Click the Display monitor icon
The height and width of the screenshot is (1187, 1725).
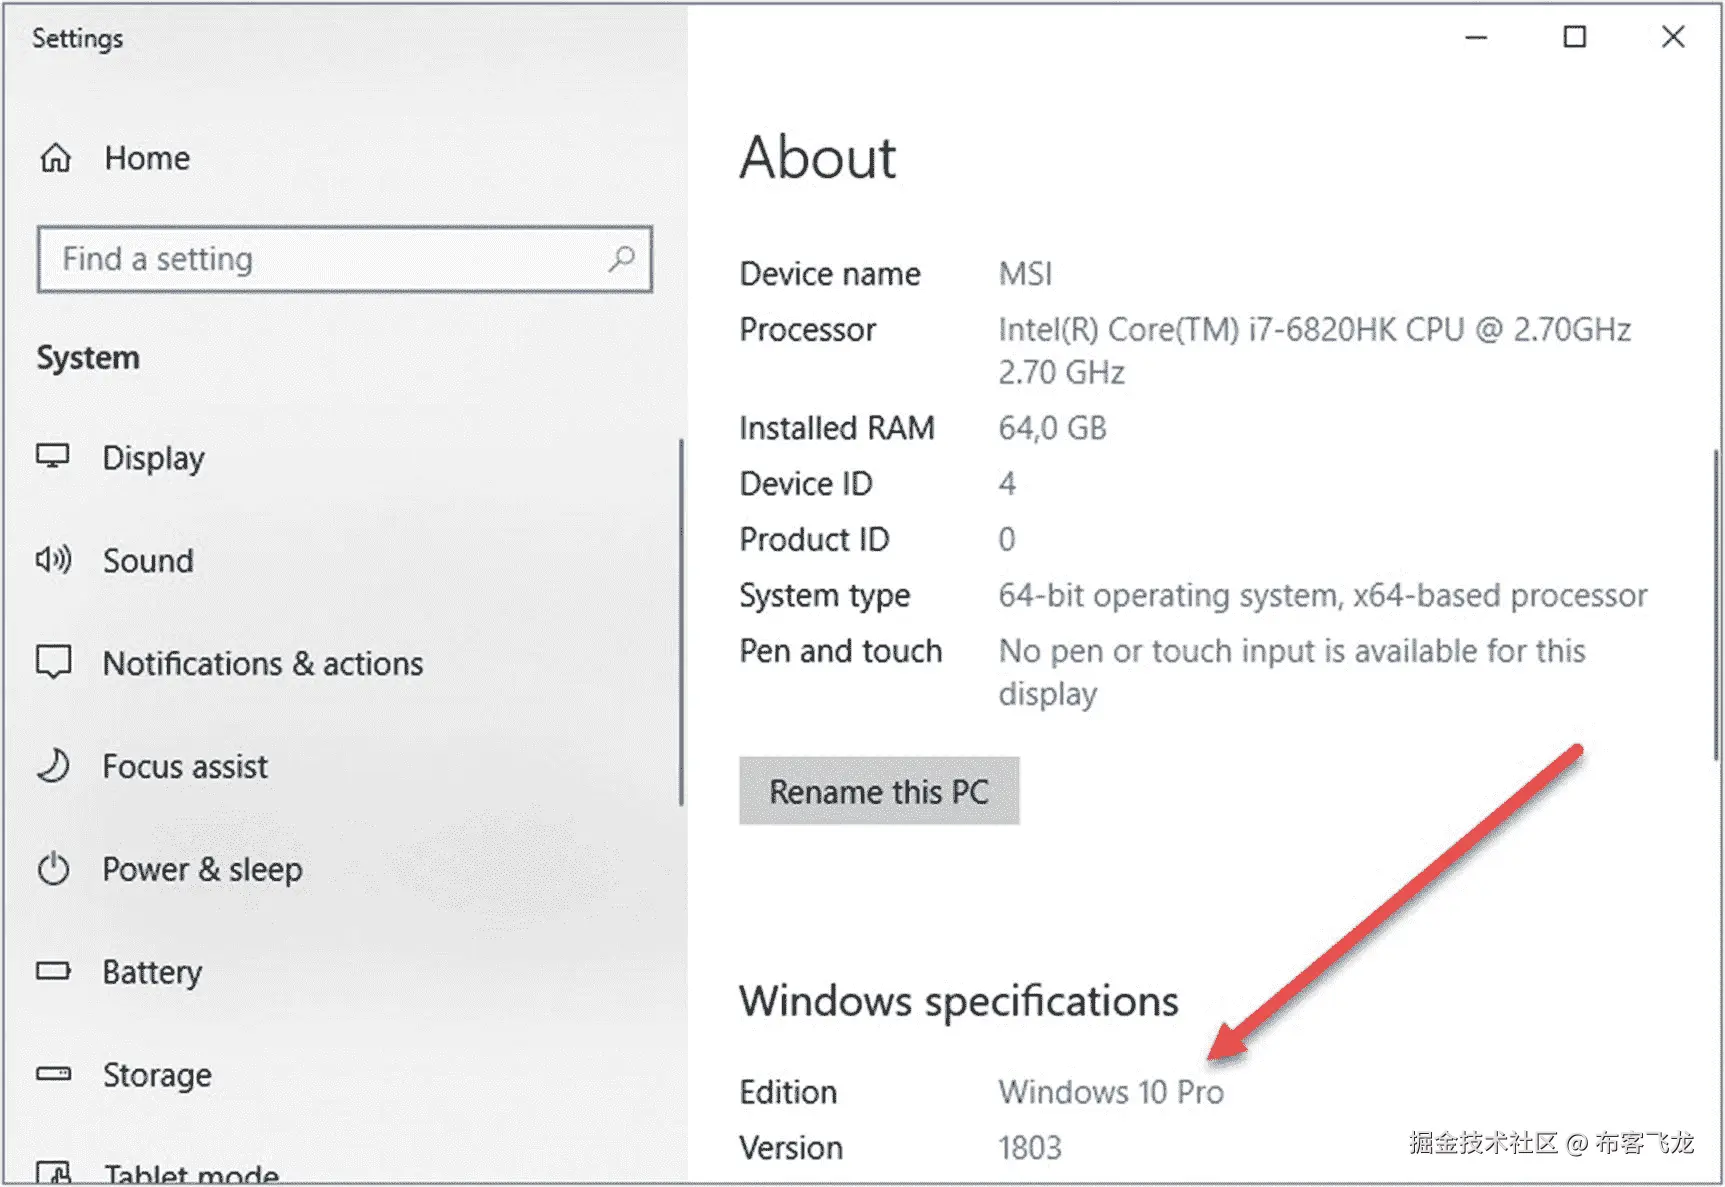click(x=53, y=457)
